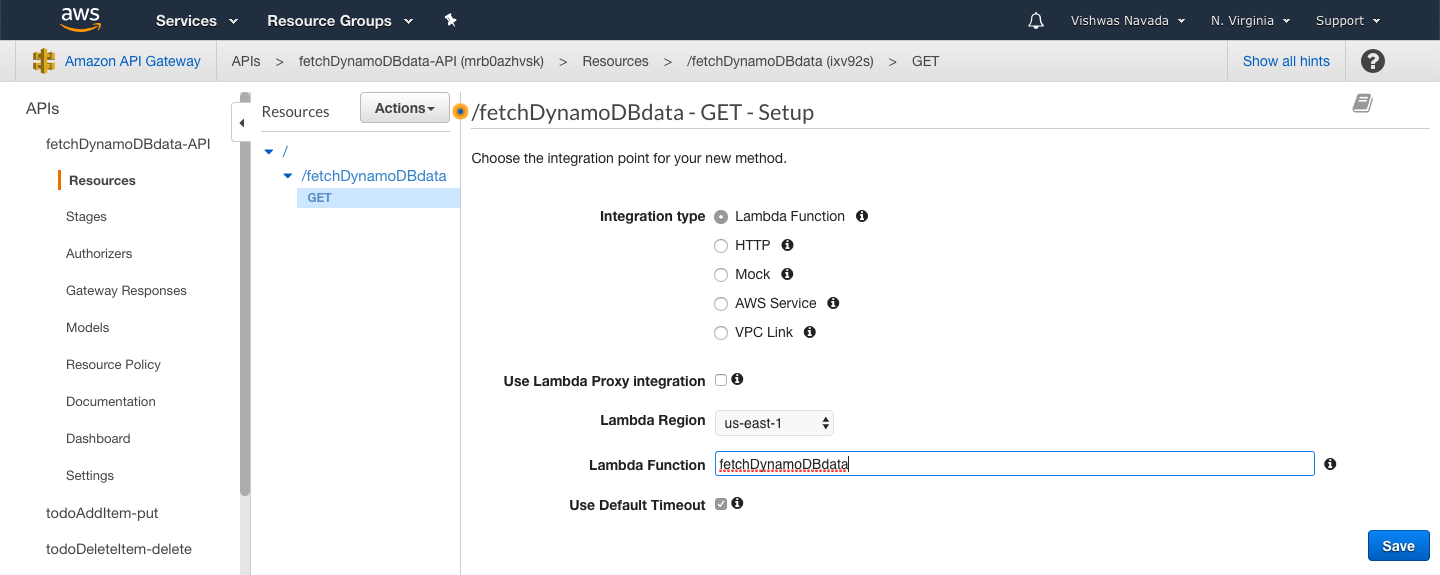
Task: Open Vishwas Navada account dropdown
Action: pos(1128,20)
